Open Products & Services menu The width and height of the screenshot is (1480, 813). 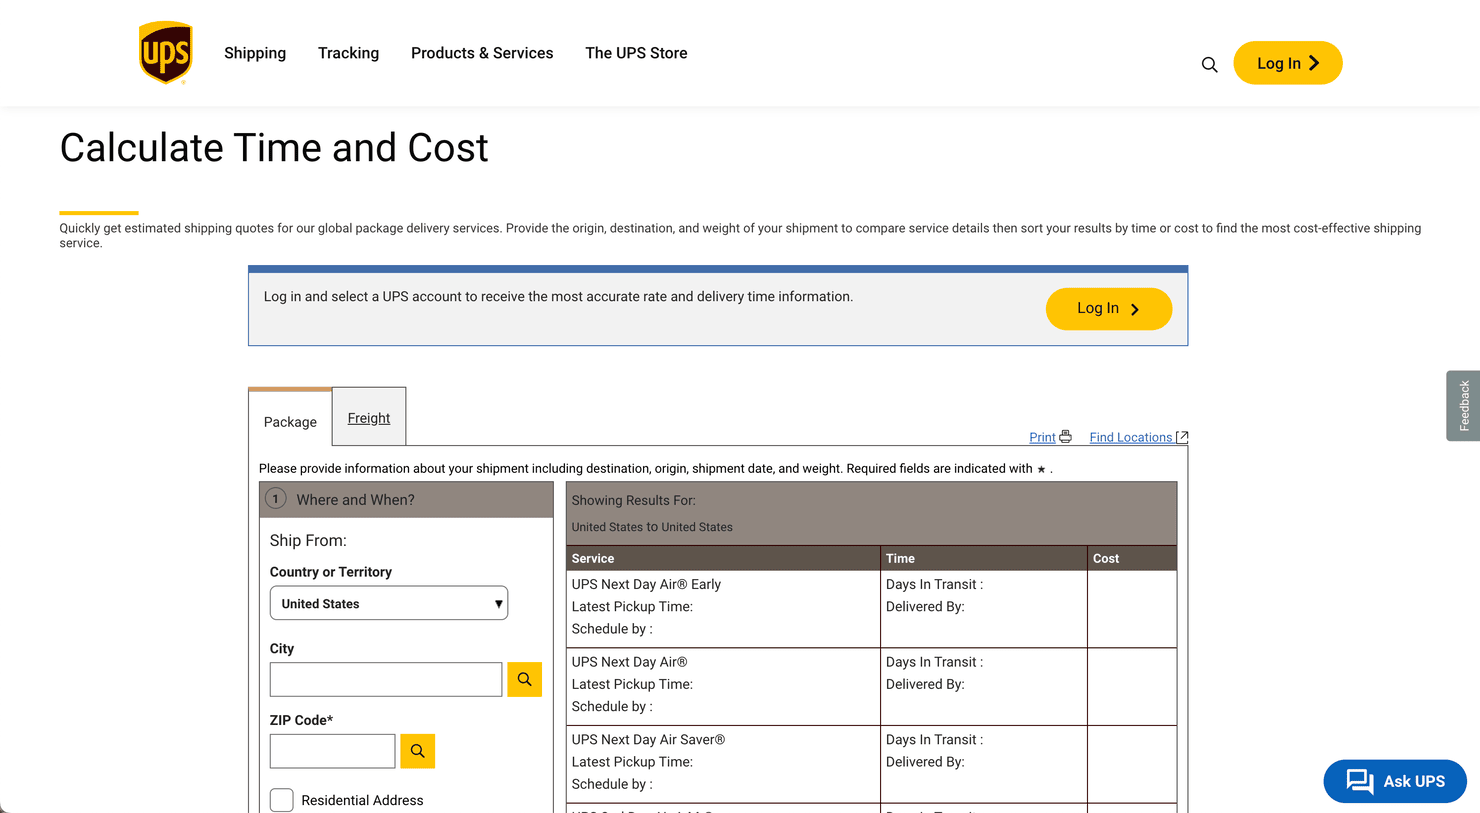point(482,53)
